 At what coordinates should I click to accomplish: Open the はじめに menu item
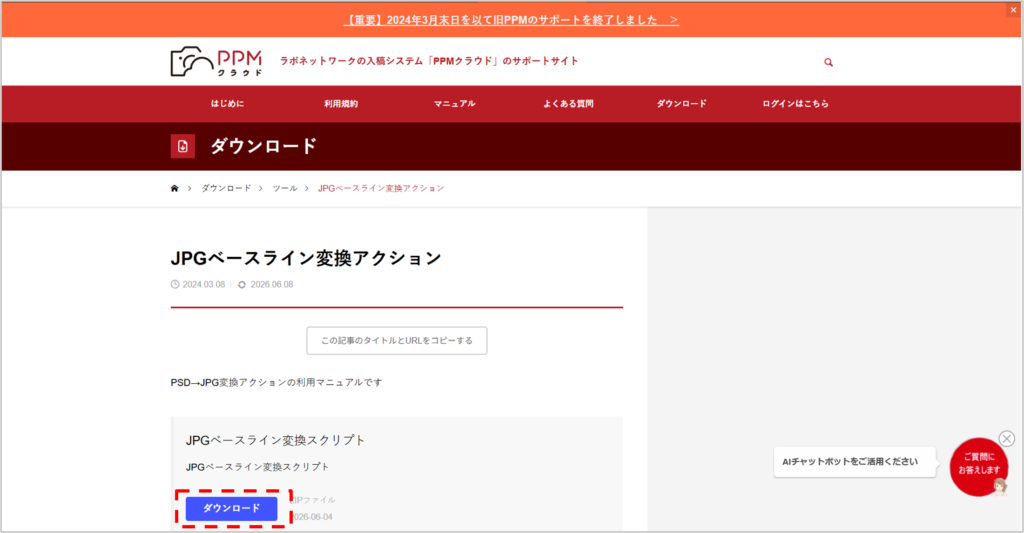[x=227, y=104]
